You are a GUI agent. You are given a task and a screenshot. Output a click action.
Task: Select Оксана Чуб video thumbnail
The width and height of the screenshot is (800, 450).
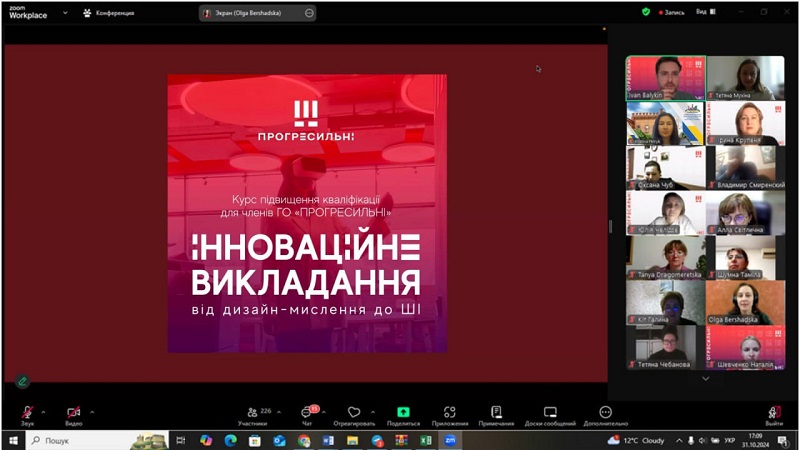pos(666,167)
